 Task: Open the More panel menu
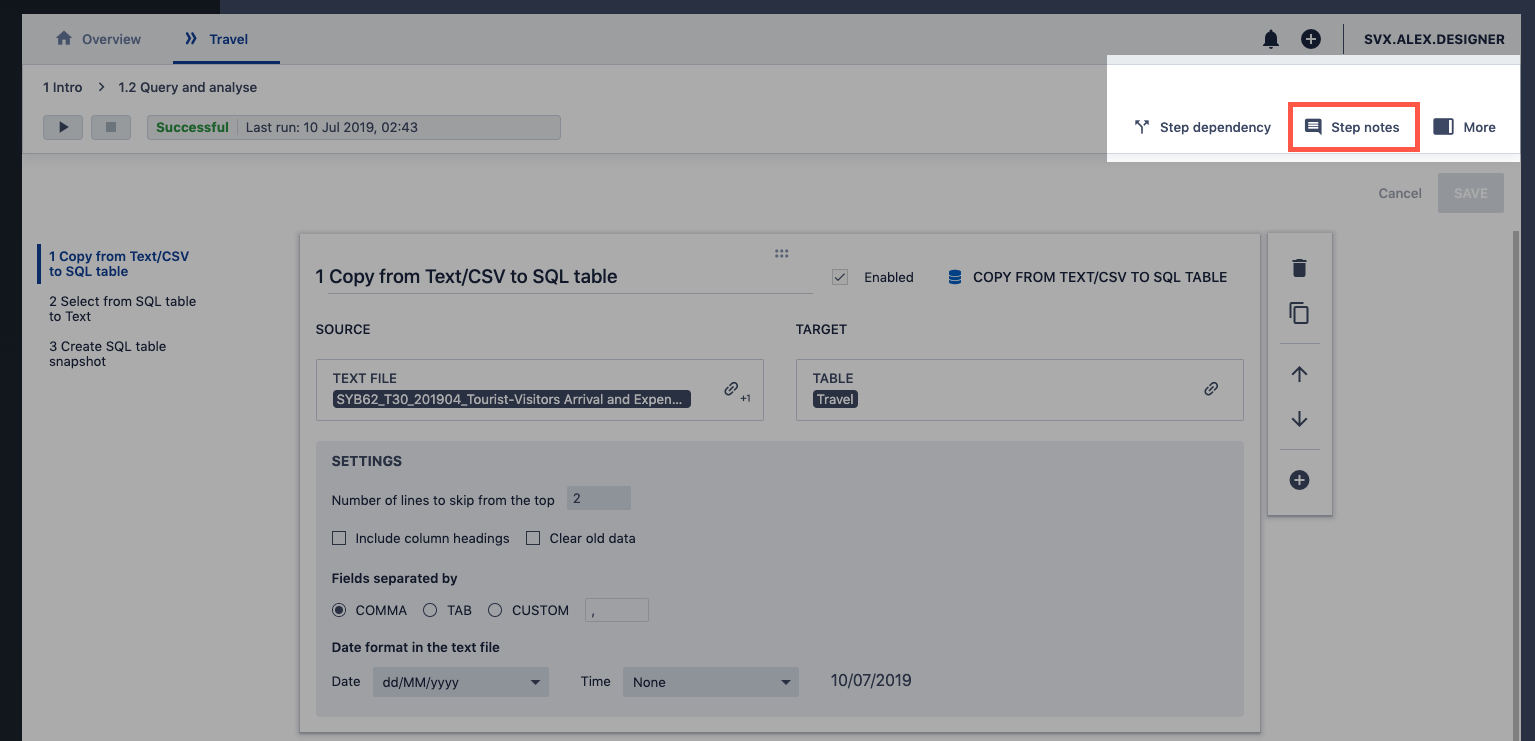(1464, 127)
